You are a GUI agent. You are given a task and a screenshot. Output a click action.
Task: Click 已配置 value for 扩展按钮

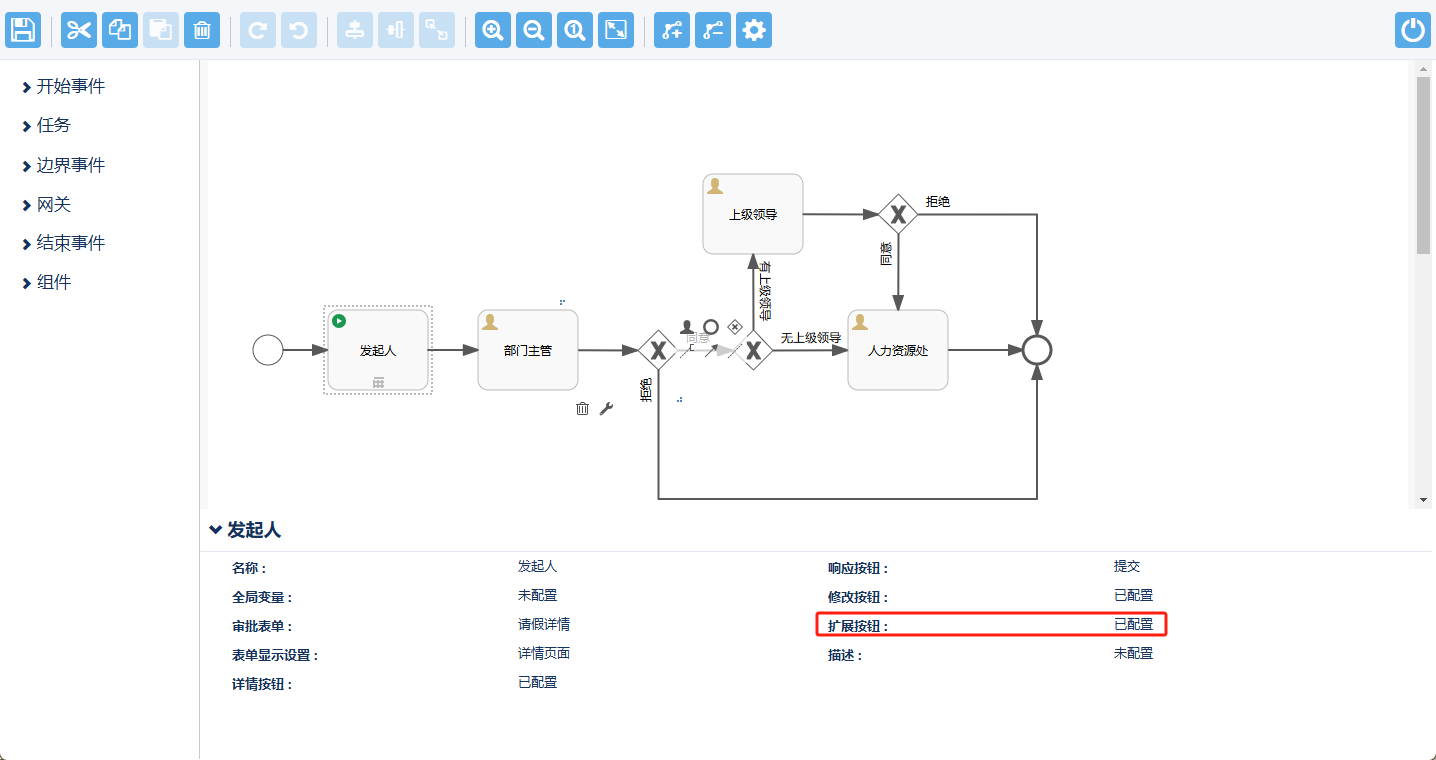point(1133,625)
